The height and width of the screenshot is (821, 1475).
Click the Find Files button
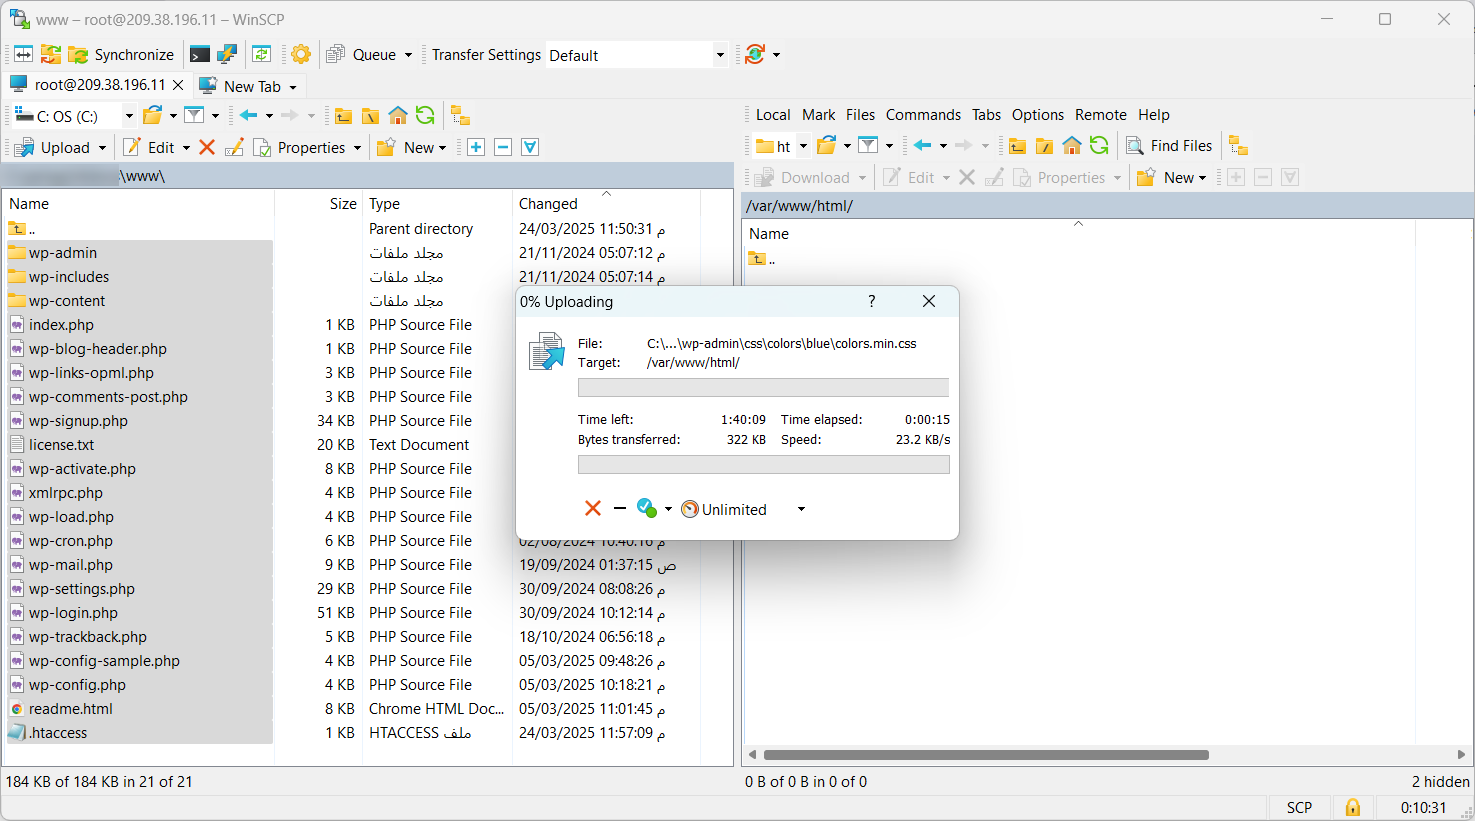pos(1169,146)
